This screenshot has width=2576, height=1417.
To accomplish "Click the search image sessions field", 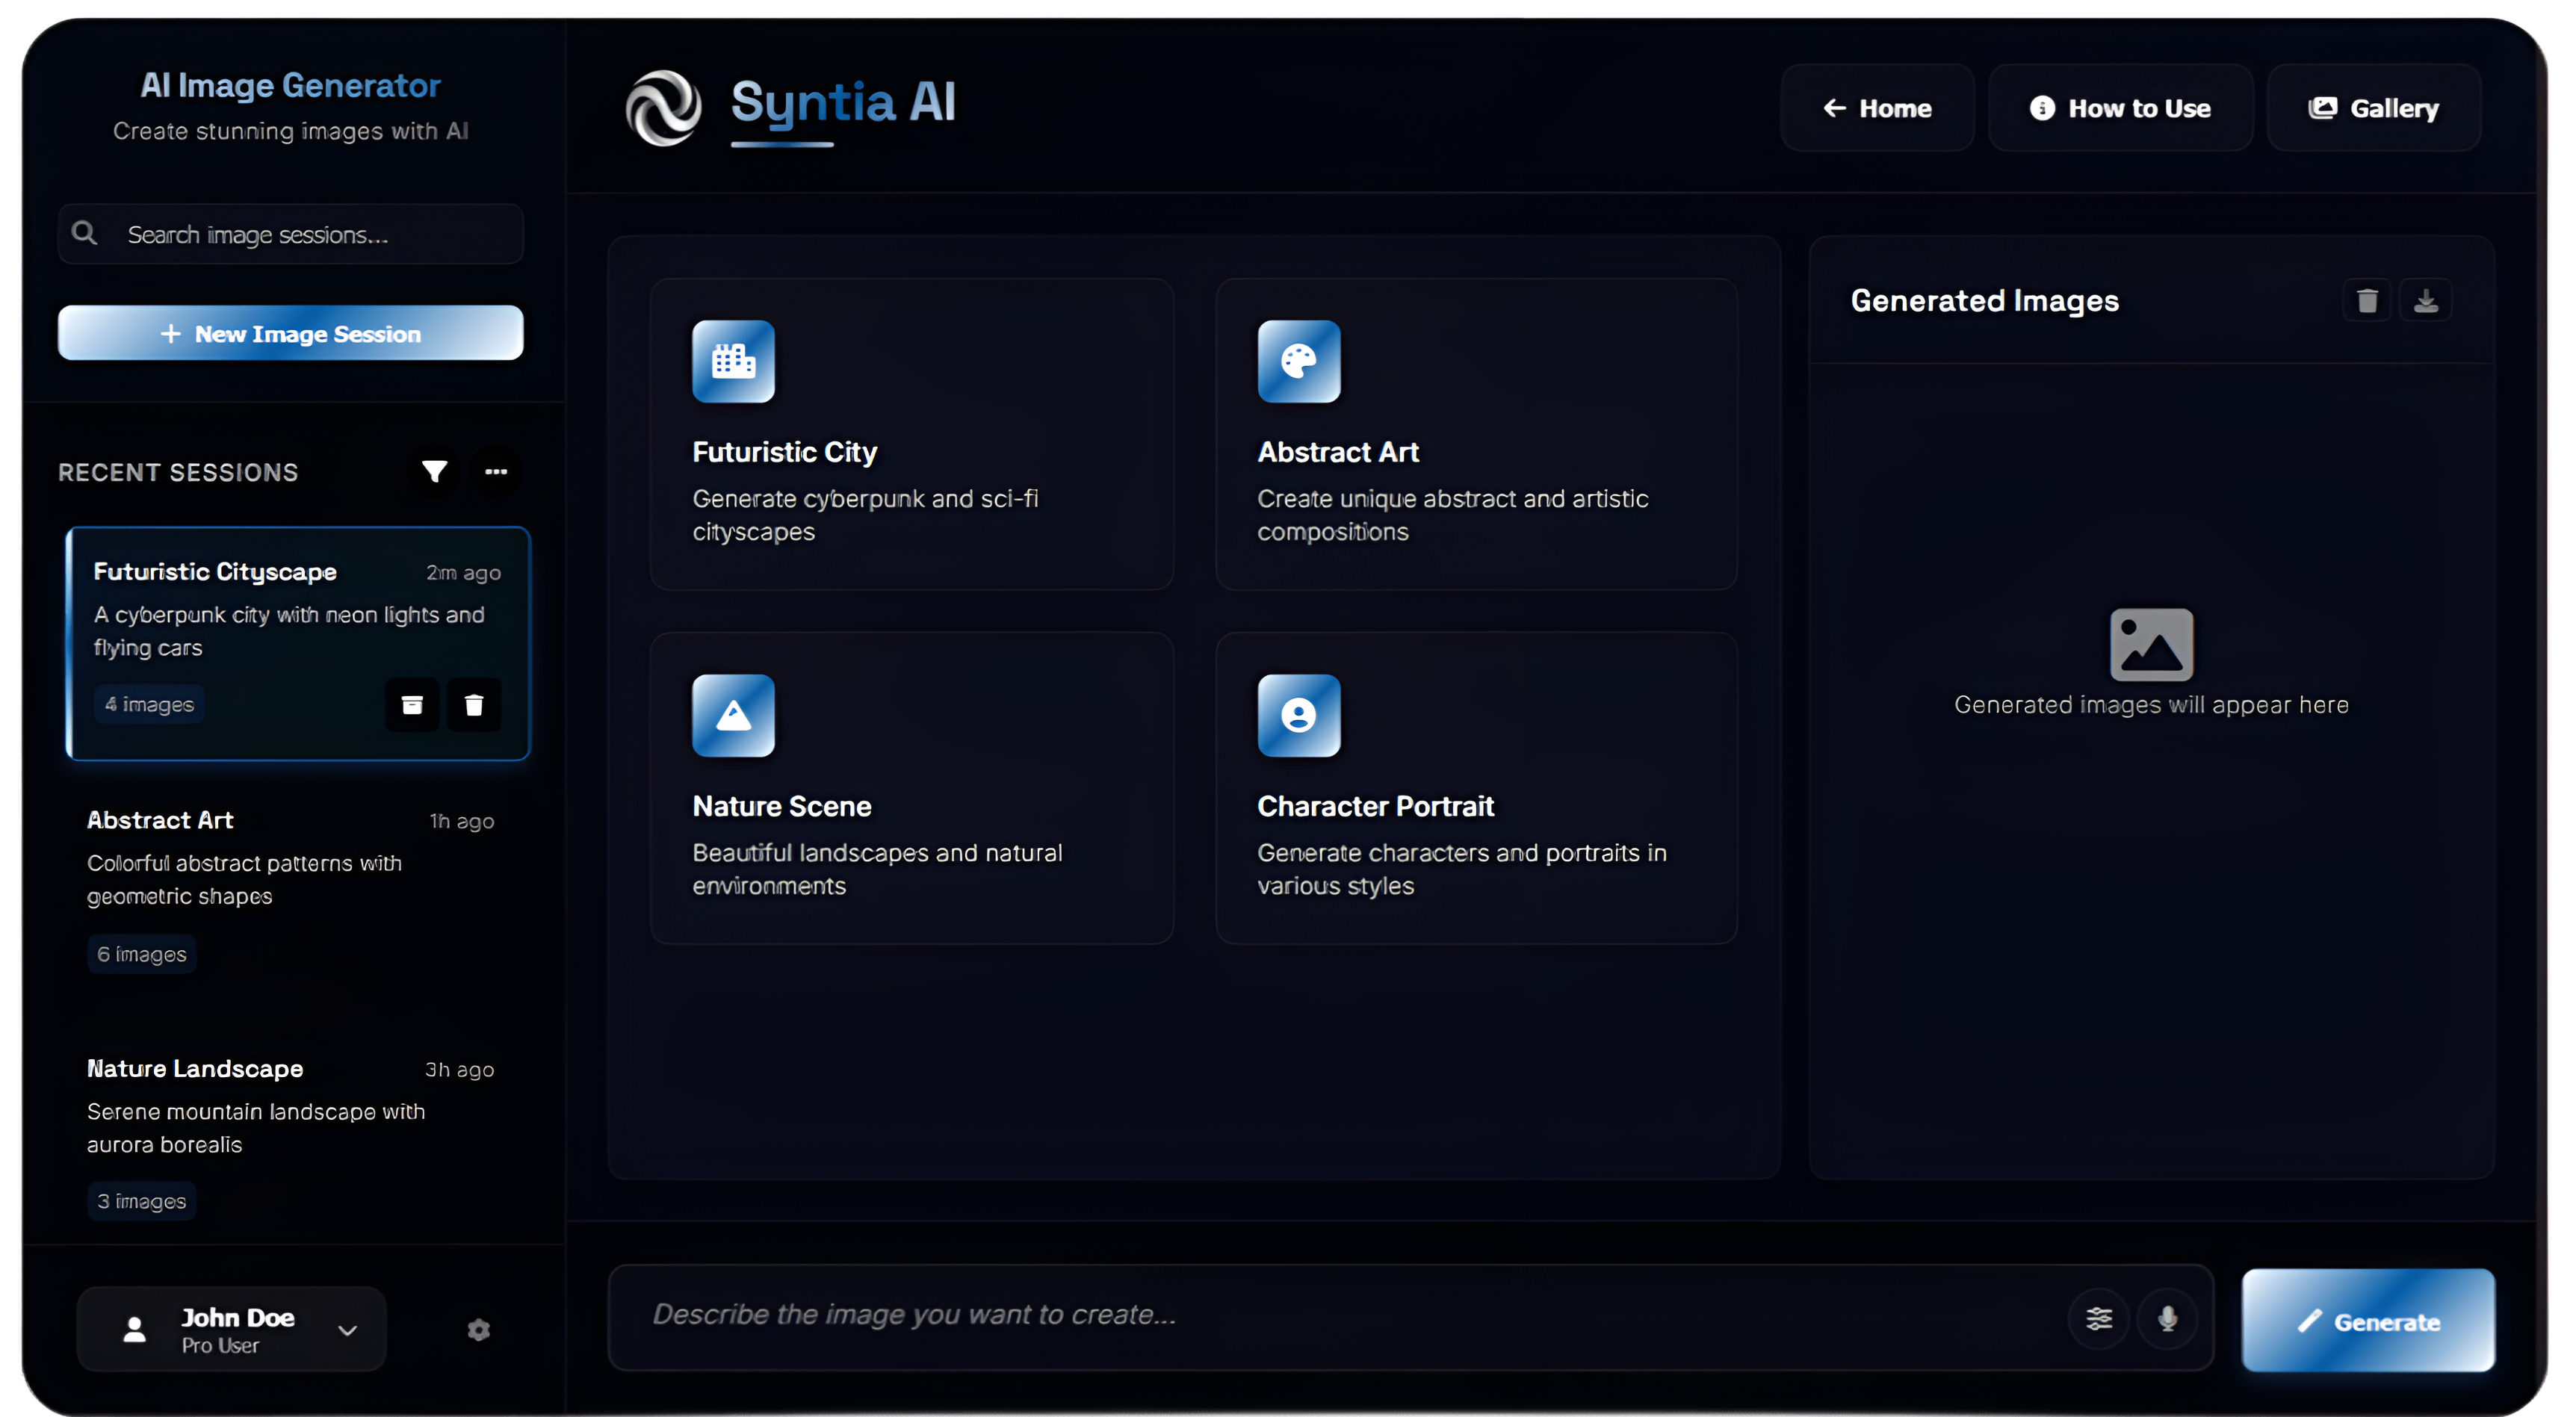I will [310, 235].
